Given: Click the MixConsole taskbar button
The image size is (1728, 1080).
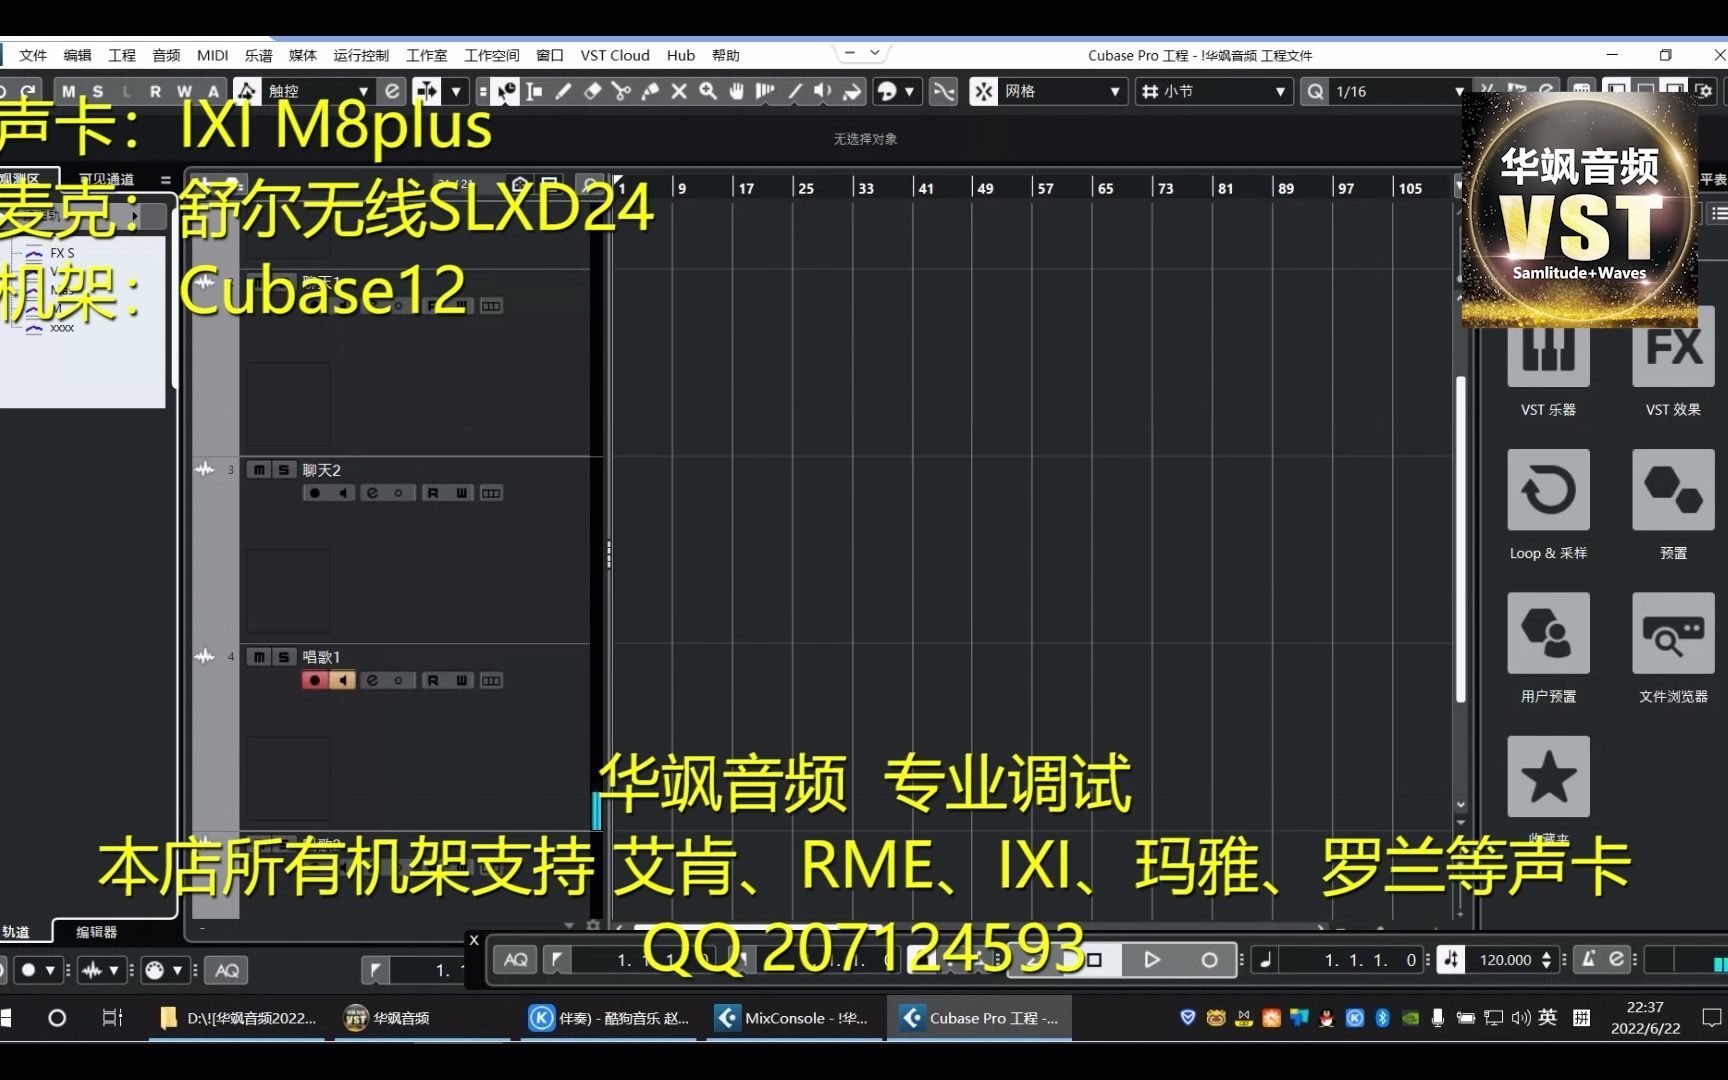Looking at the screenshot, I should pyautogui.click(x=793, y=1018).
